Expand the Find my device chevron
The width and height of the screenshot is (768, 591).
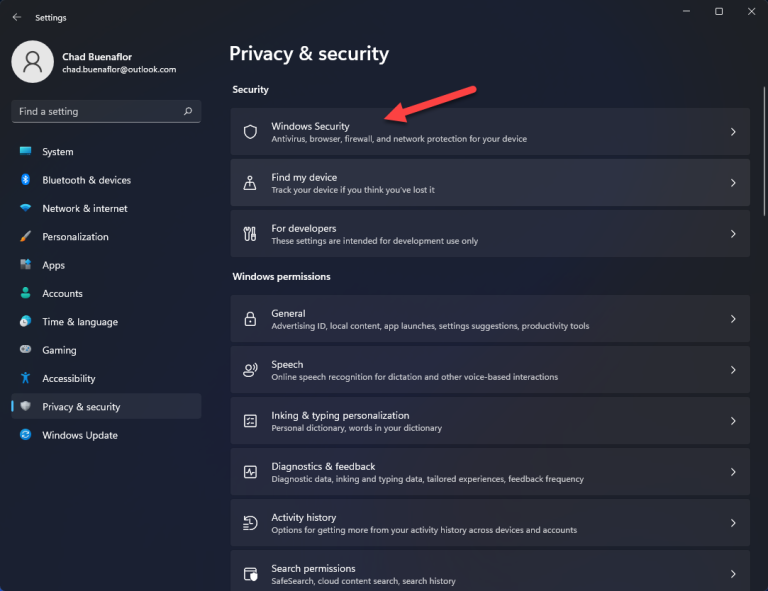[733, 183]
